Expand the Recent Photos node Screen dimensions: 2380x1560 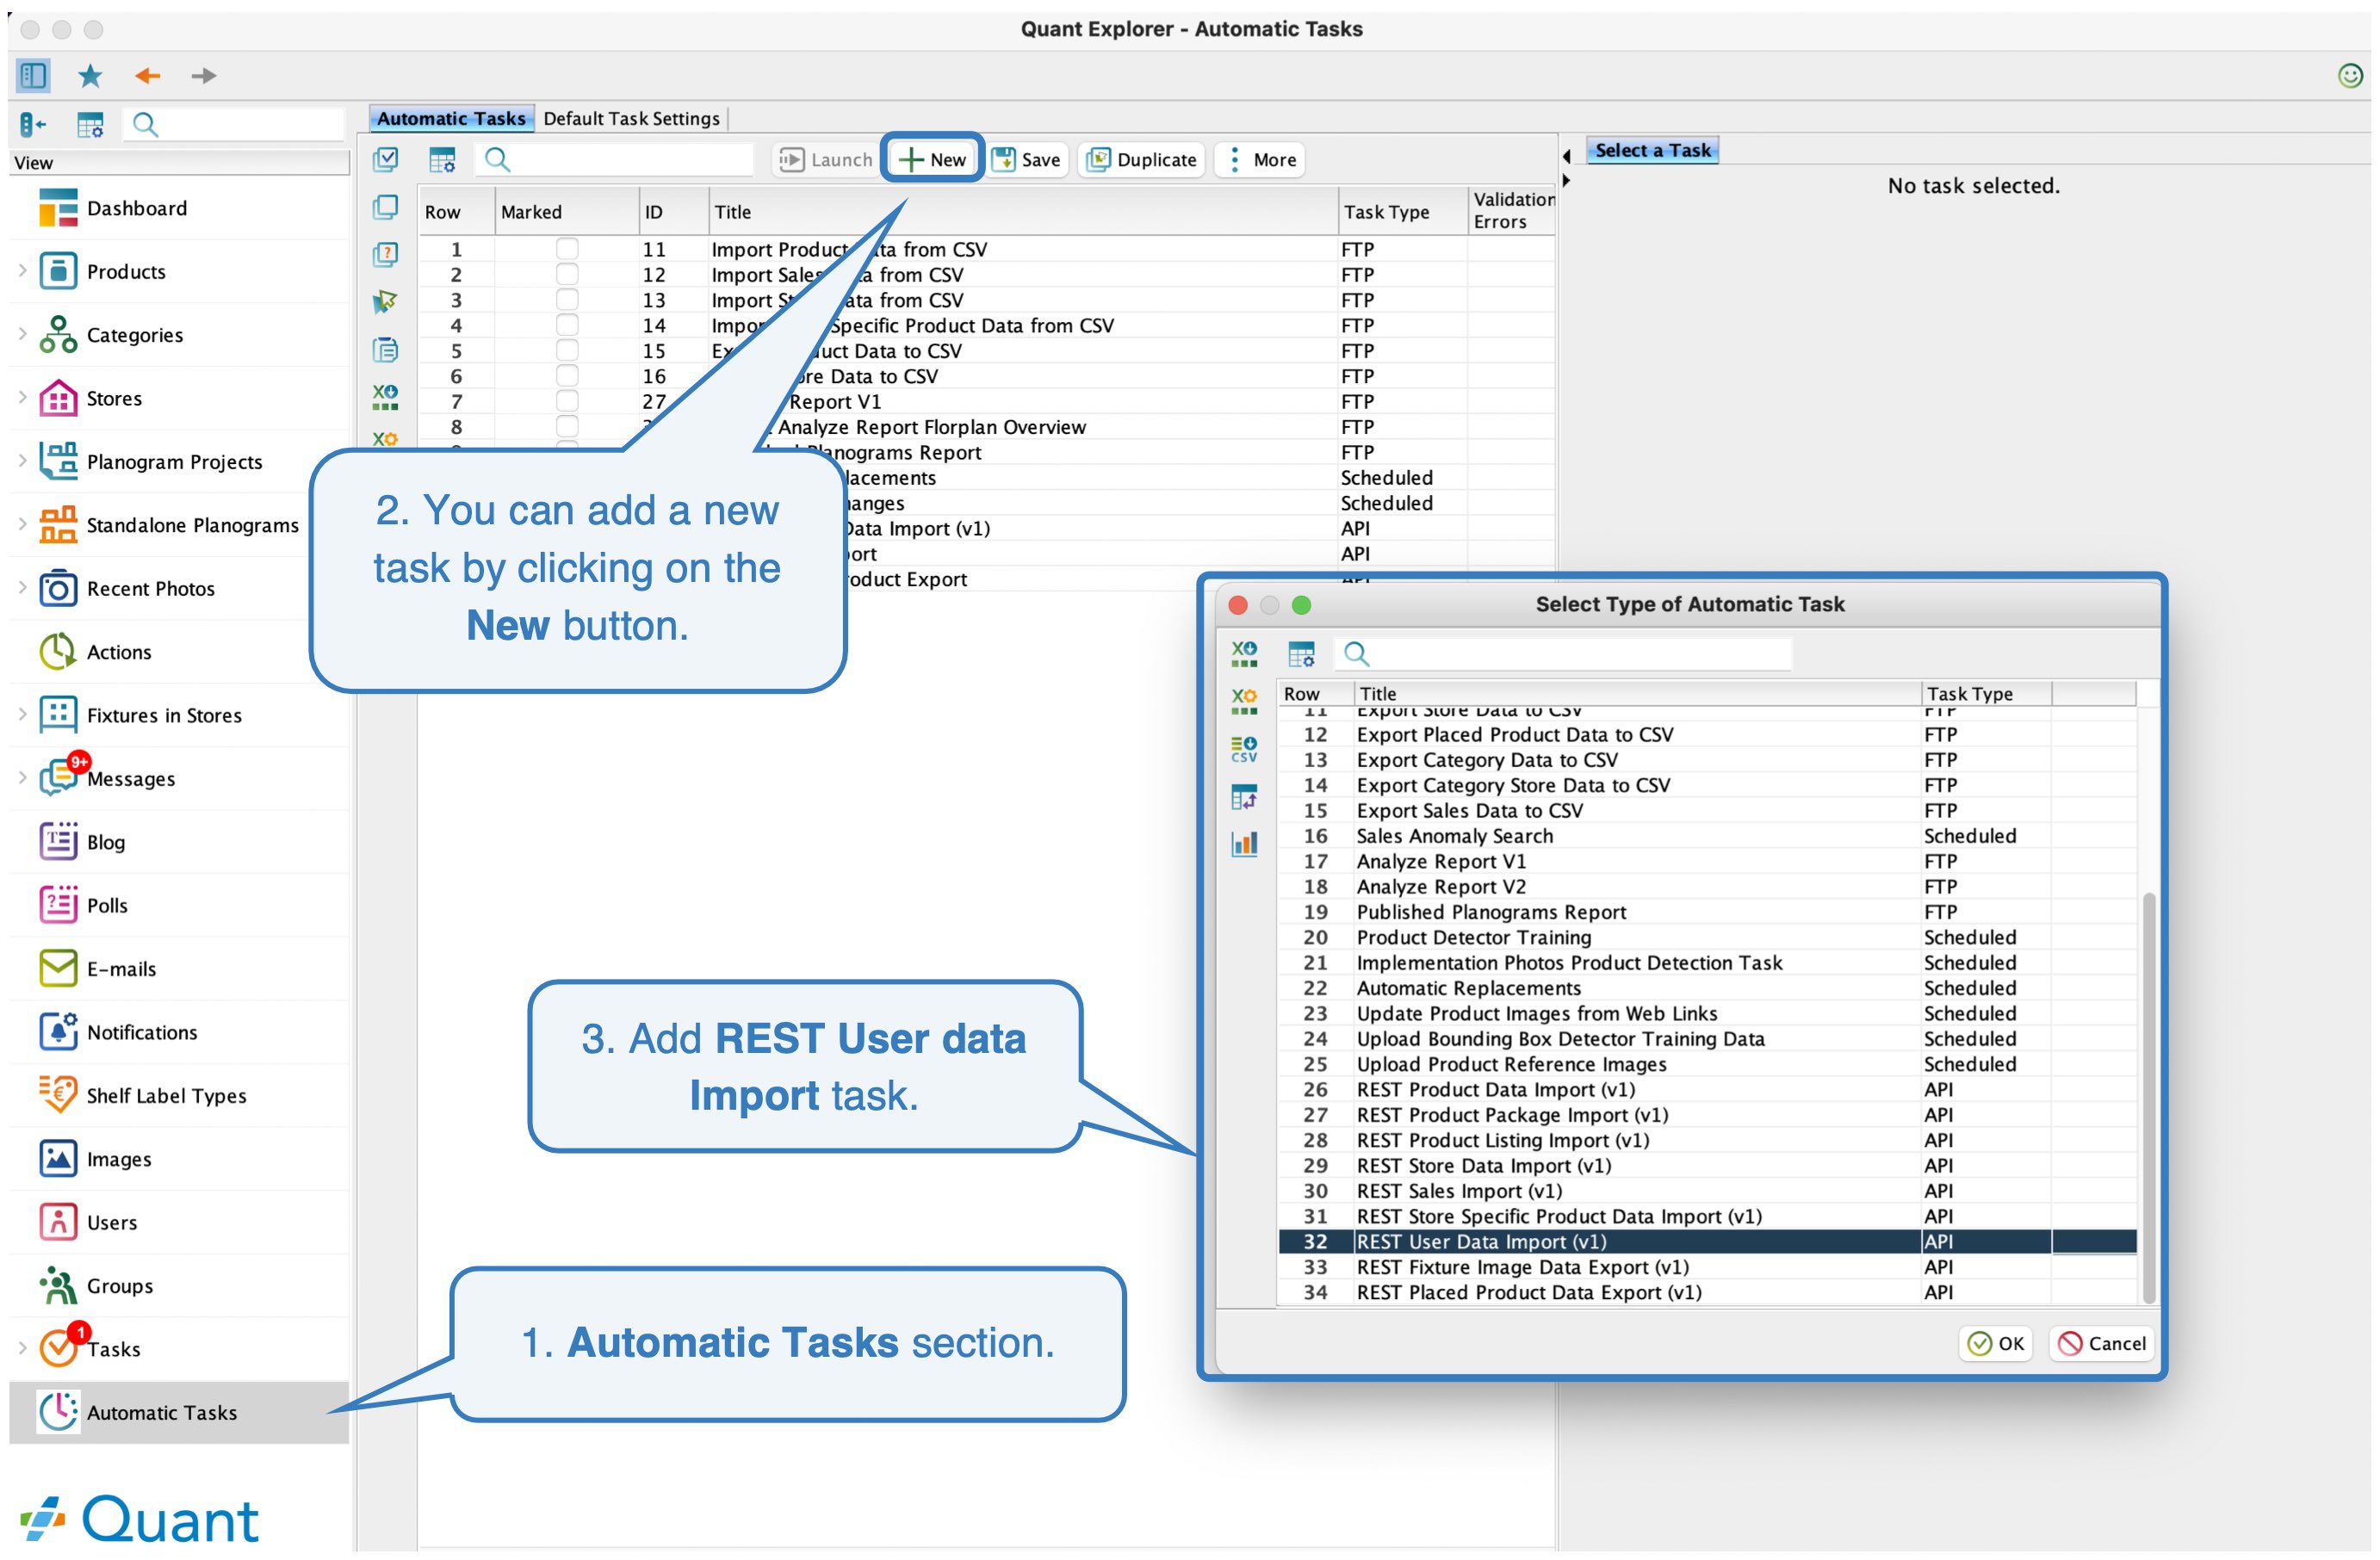pos(22,587)
